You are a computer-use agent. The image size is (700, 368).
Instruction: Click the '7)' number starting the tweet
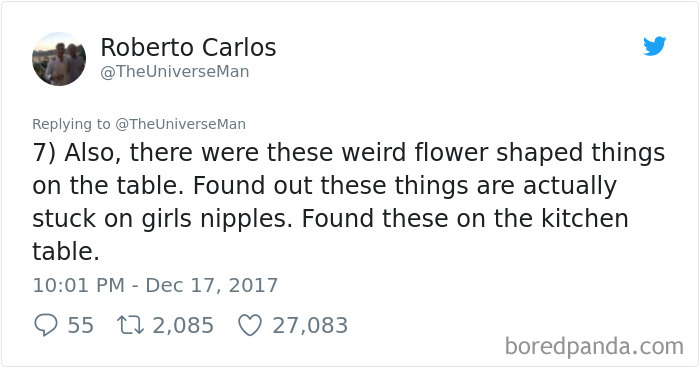[44, 153]
